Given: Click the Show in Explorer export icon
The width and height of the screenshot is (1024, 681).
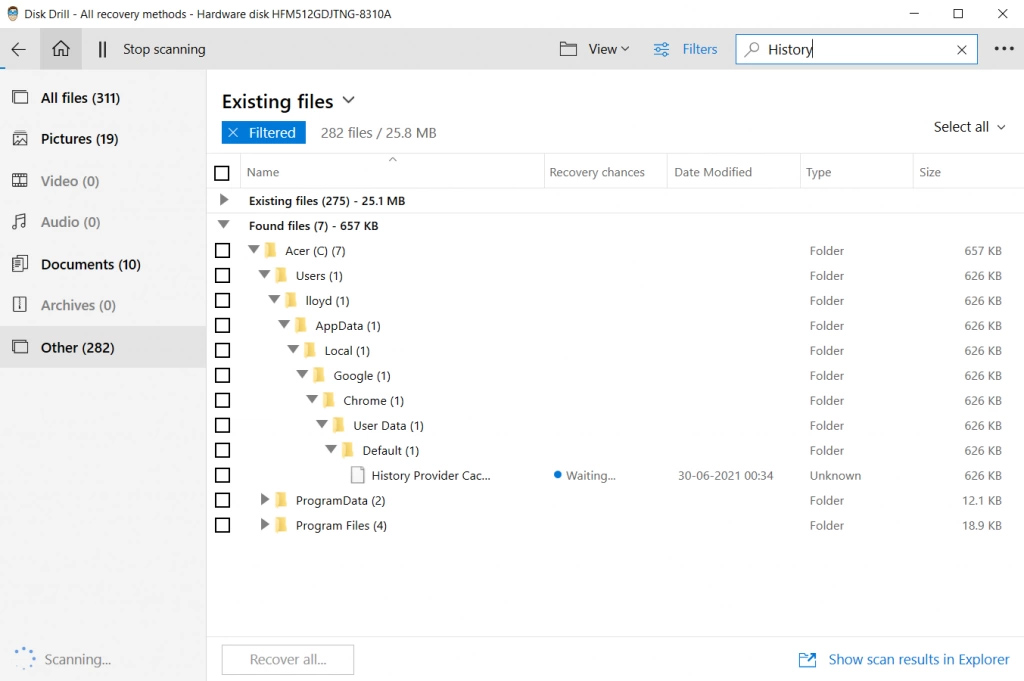Looking at the screenshot, I should click(x=807, y=659).
